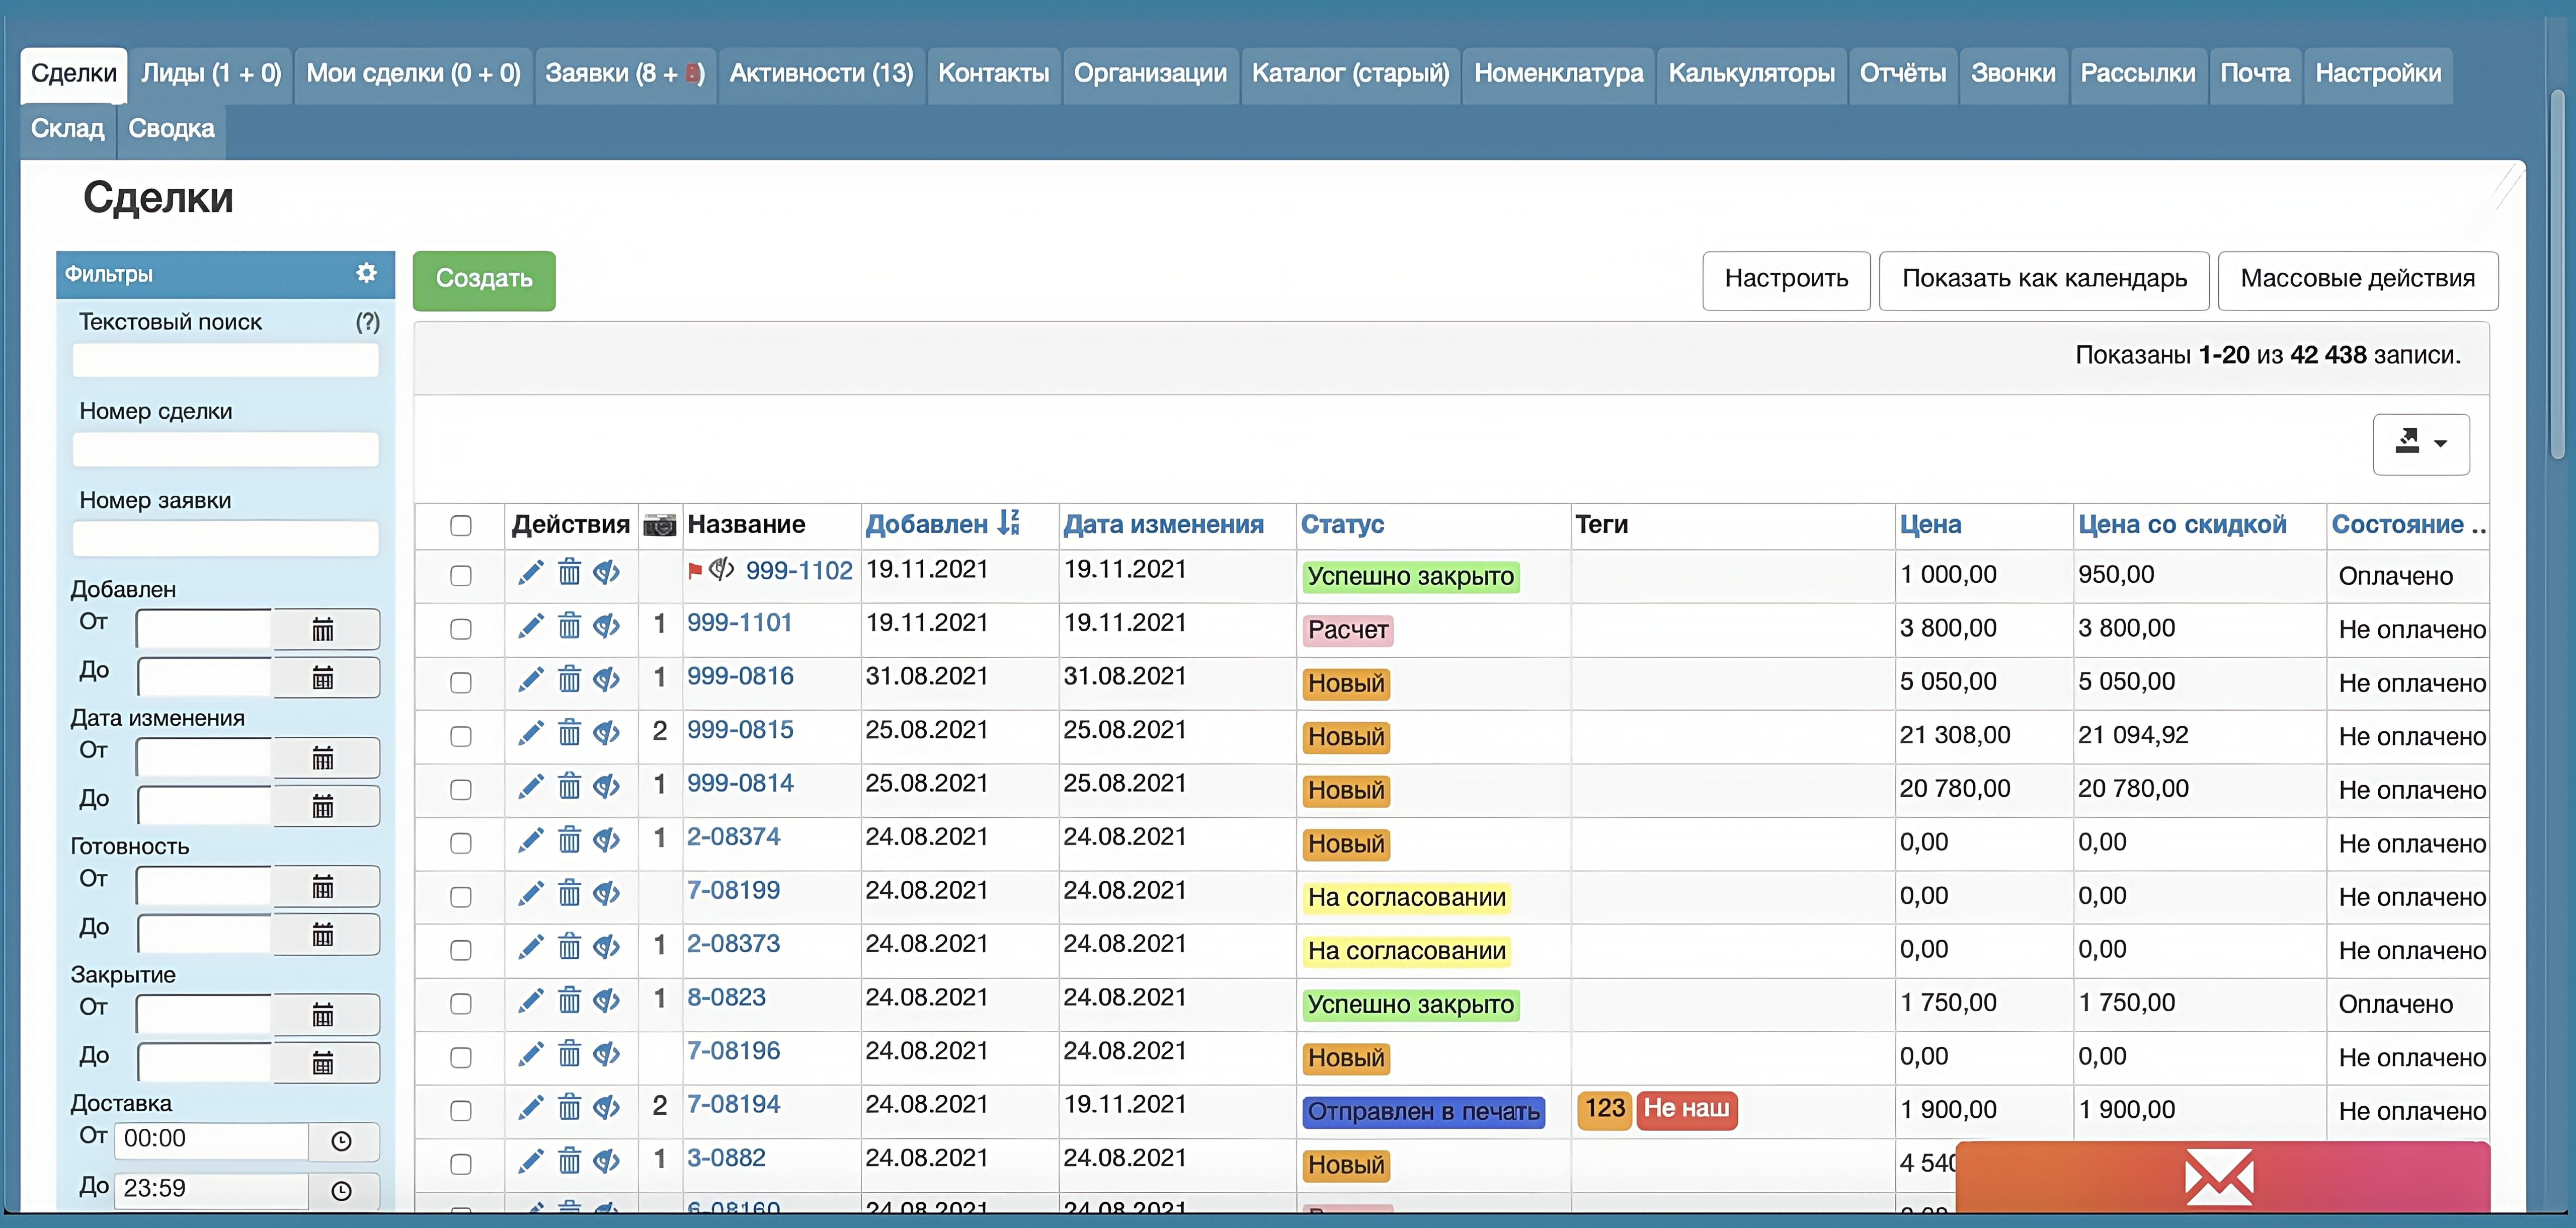The image size is (2576, 1228).
Task: Switch to the Контакты tab
Action: coord(993,73)
